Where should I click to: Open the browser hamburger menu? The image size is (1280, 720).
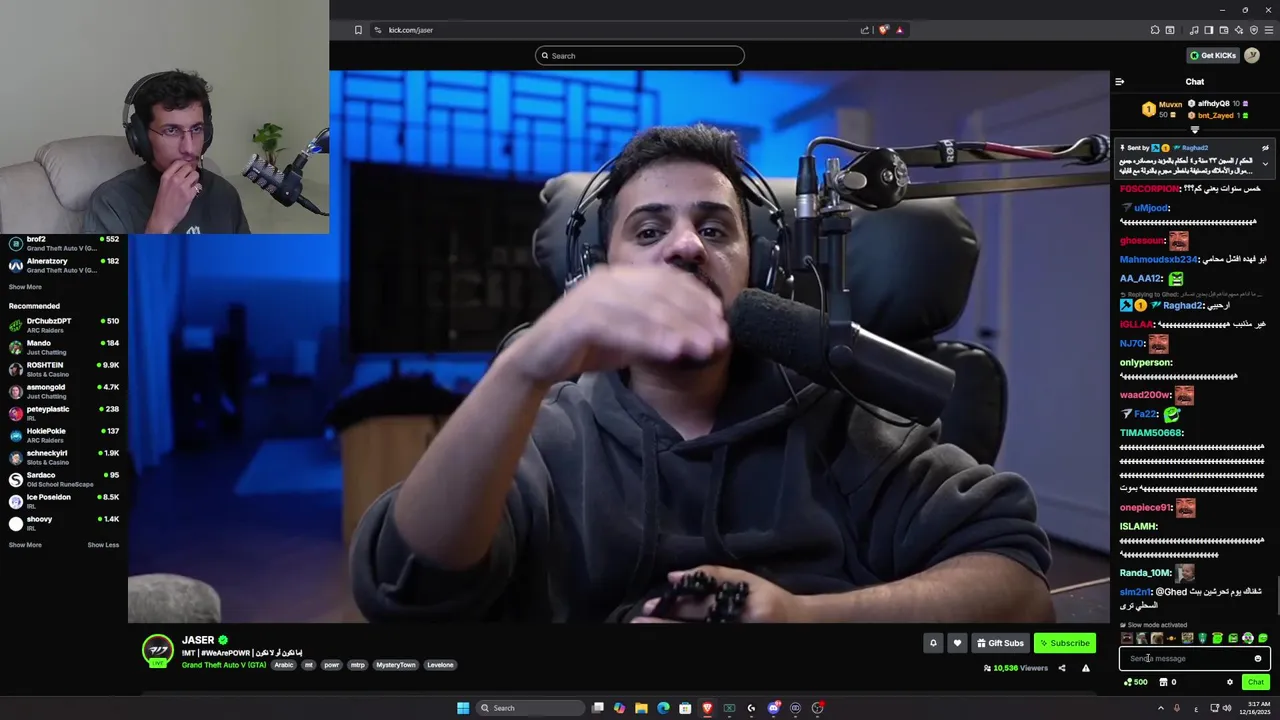click(x=1269, y=30)
